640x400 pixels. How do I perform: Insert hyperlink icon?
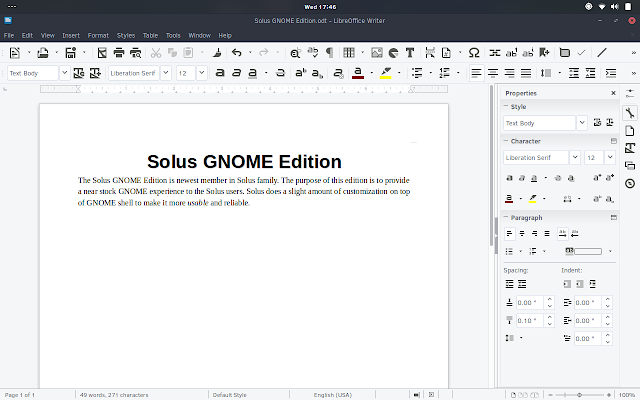tap(495, 53)
